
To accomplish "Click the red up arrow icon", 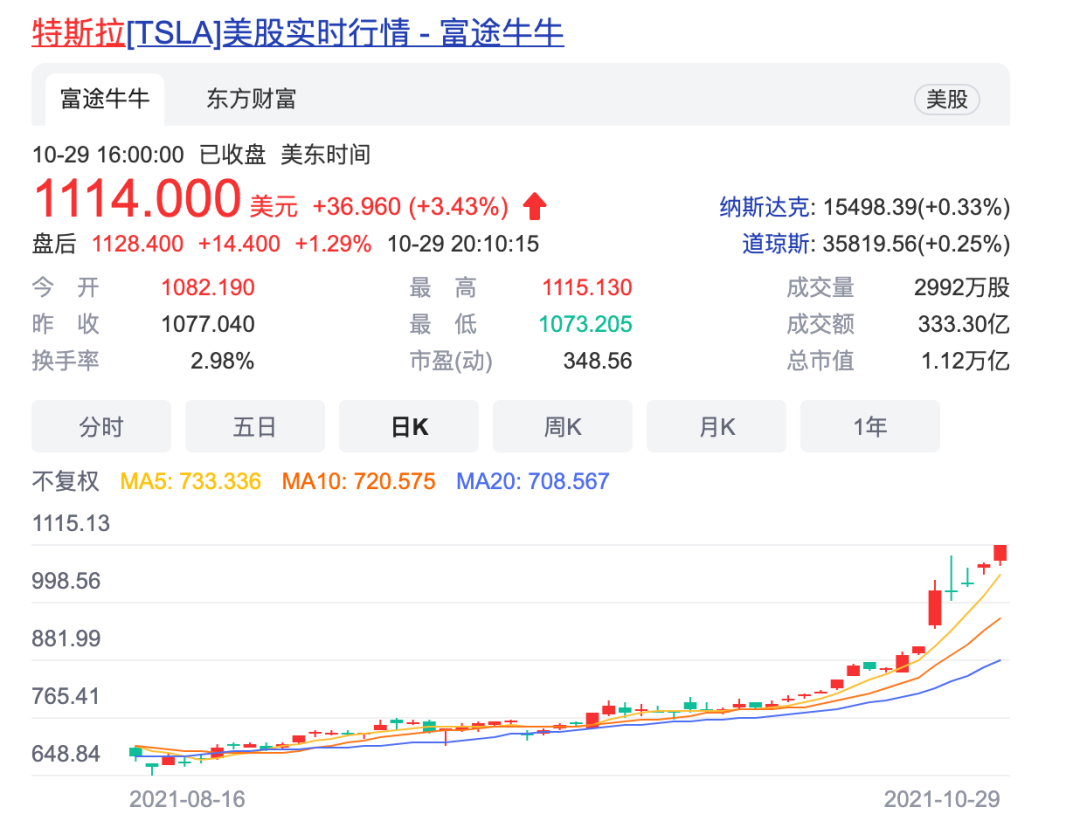I will click(535, 207).
